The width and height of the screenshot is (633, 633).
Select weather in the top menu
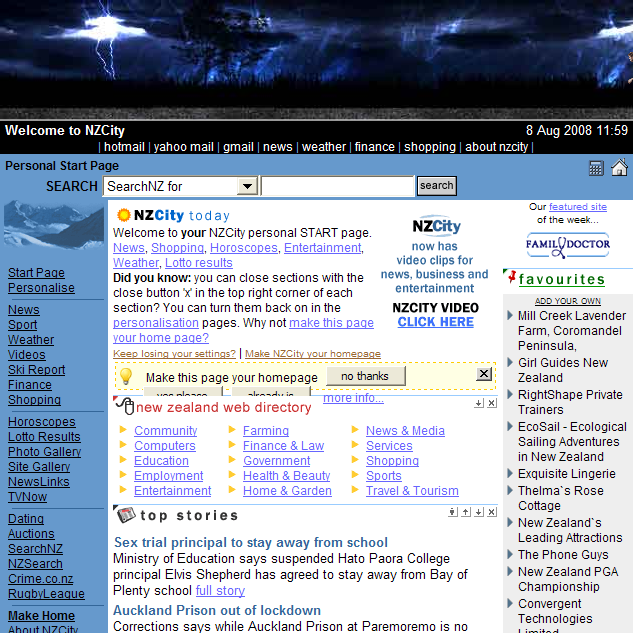click(324, 147)
